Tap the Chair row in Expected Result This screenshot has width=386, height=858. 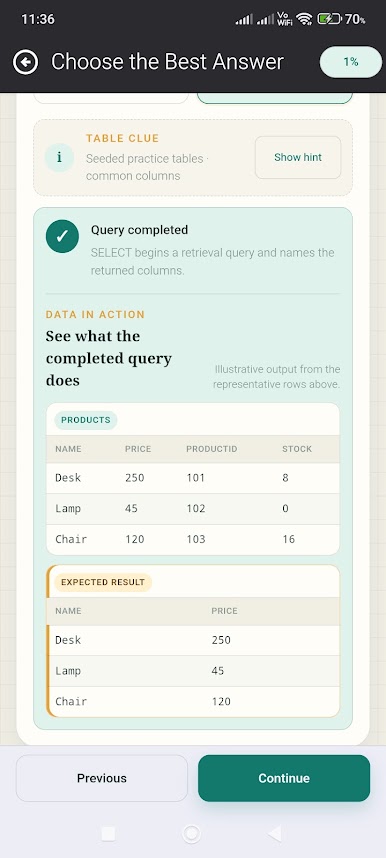coord(193,702)
